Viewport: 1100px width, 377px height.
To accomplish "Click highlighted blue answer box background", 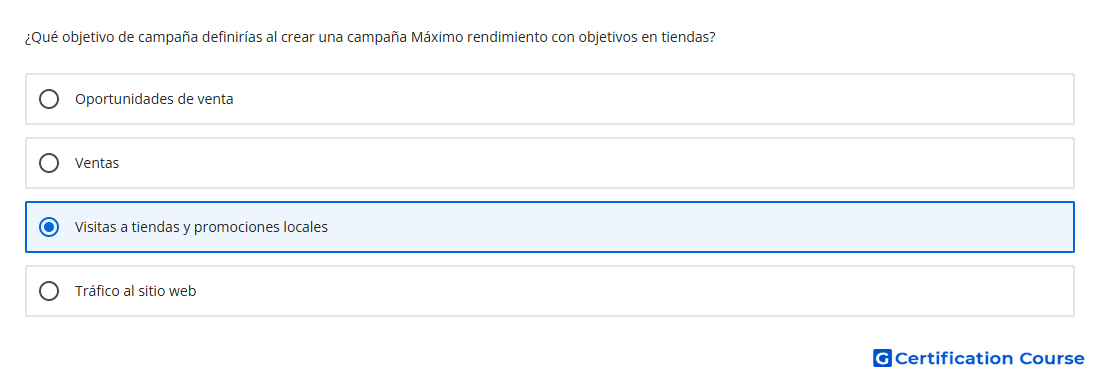I will tap(702, 227).
